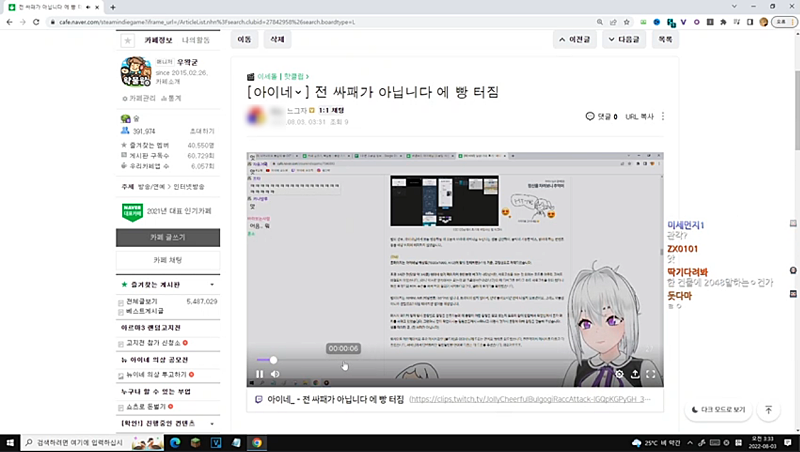Click the browser back arrow
This screenshot has height=452, width=800.
coord(9,22)
